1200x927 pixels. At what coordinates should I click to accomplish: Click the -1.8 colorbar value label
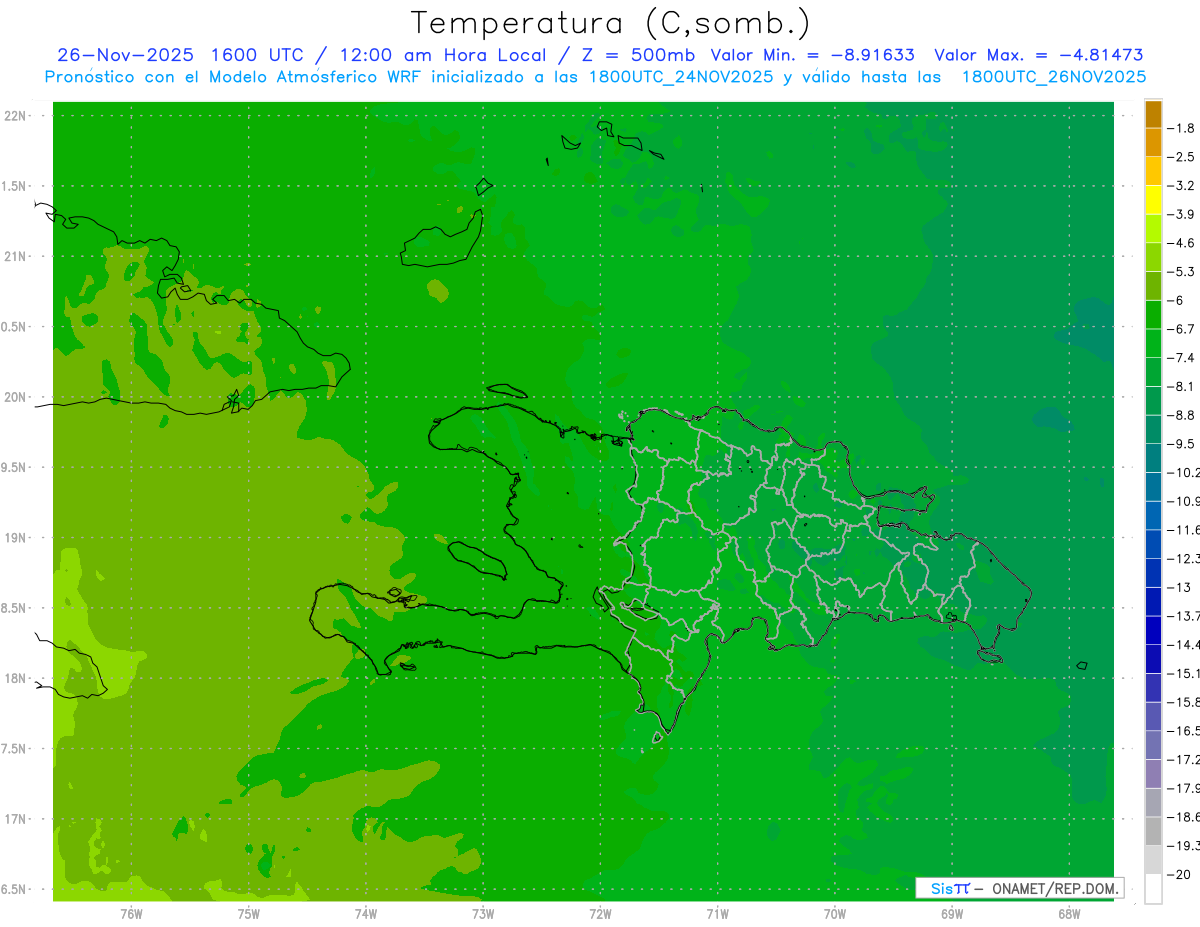(x=1182, y=128)
